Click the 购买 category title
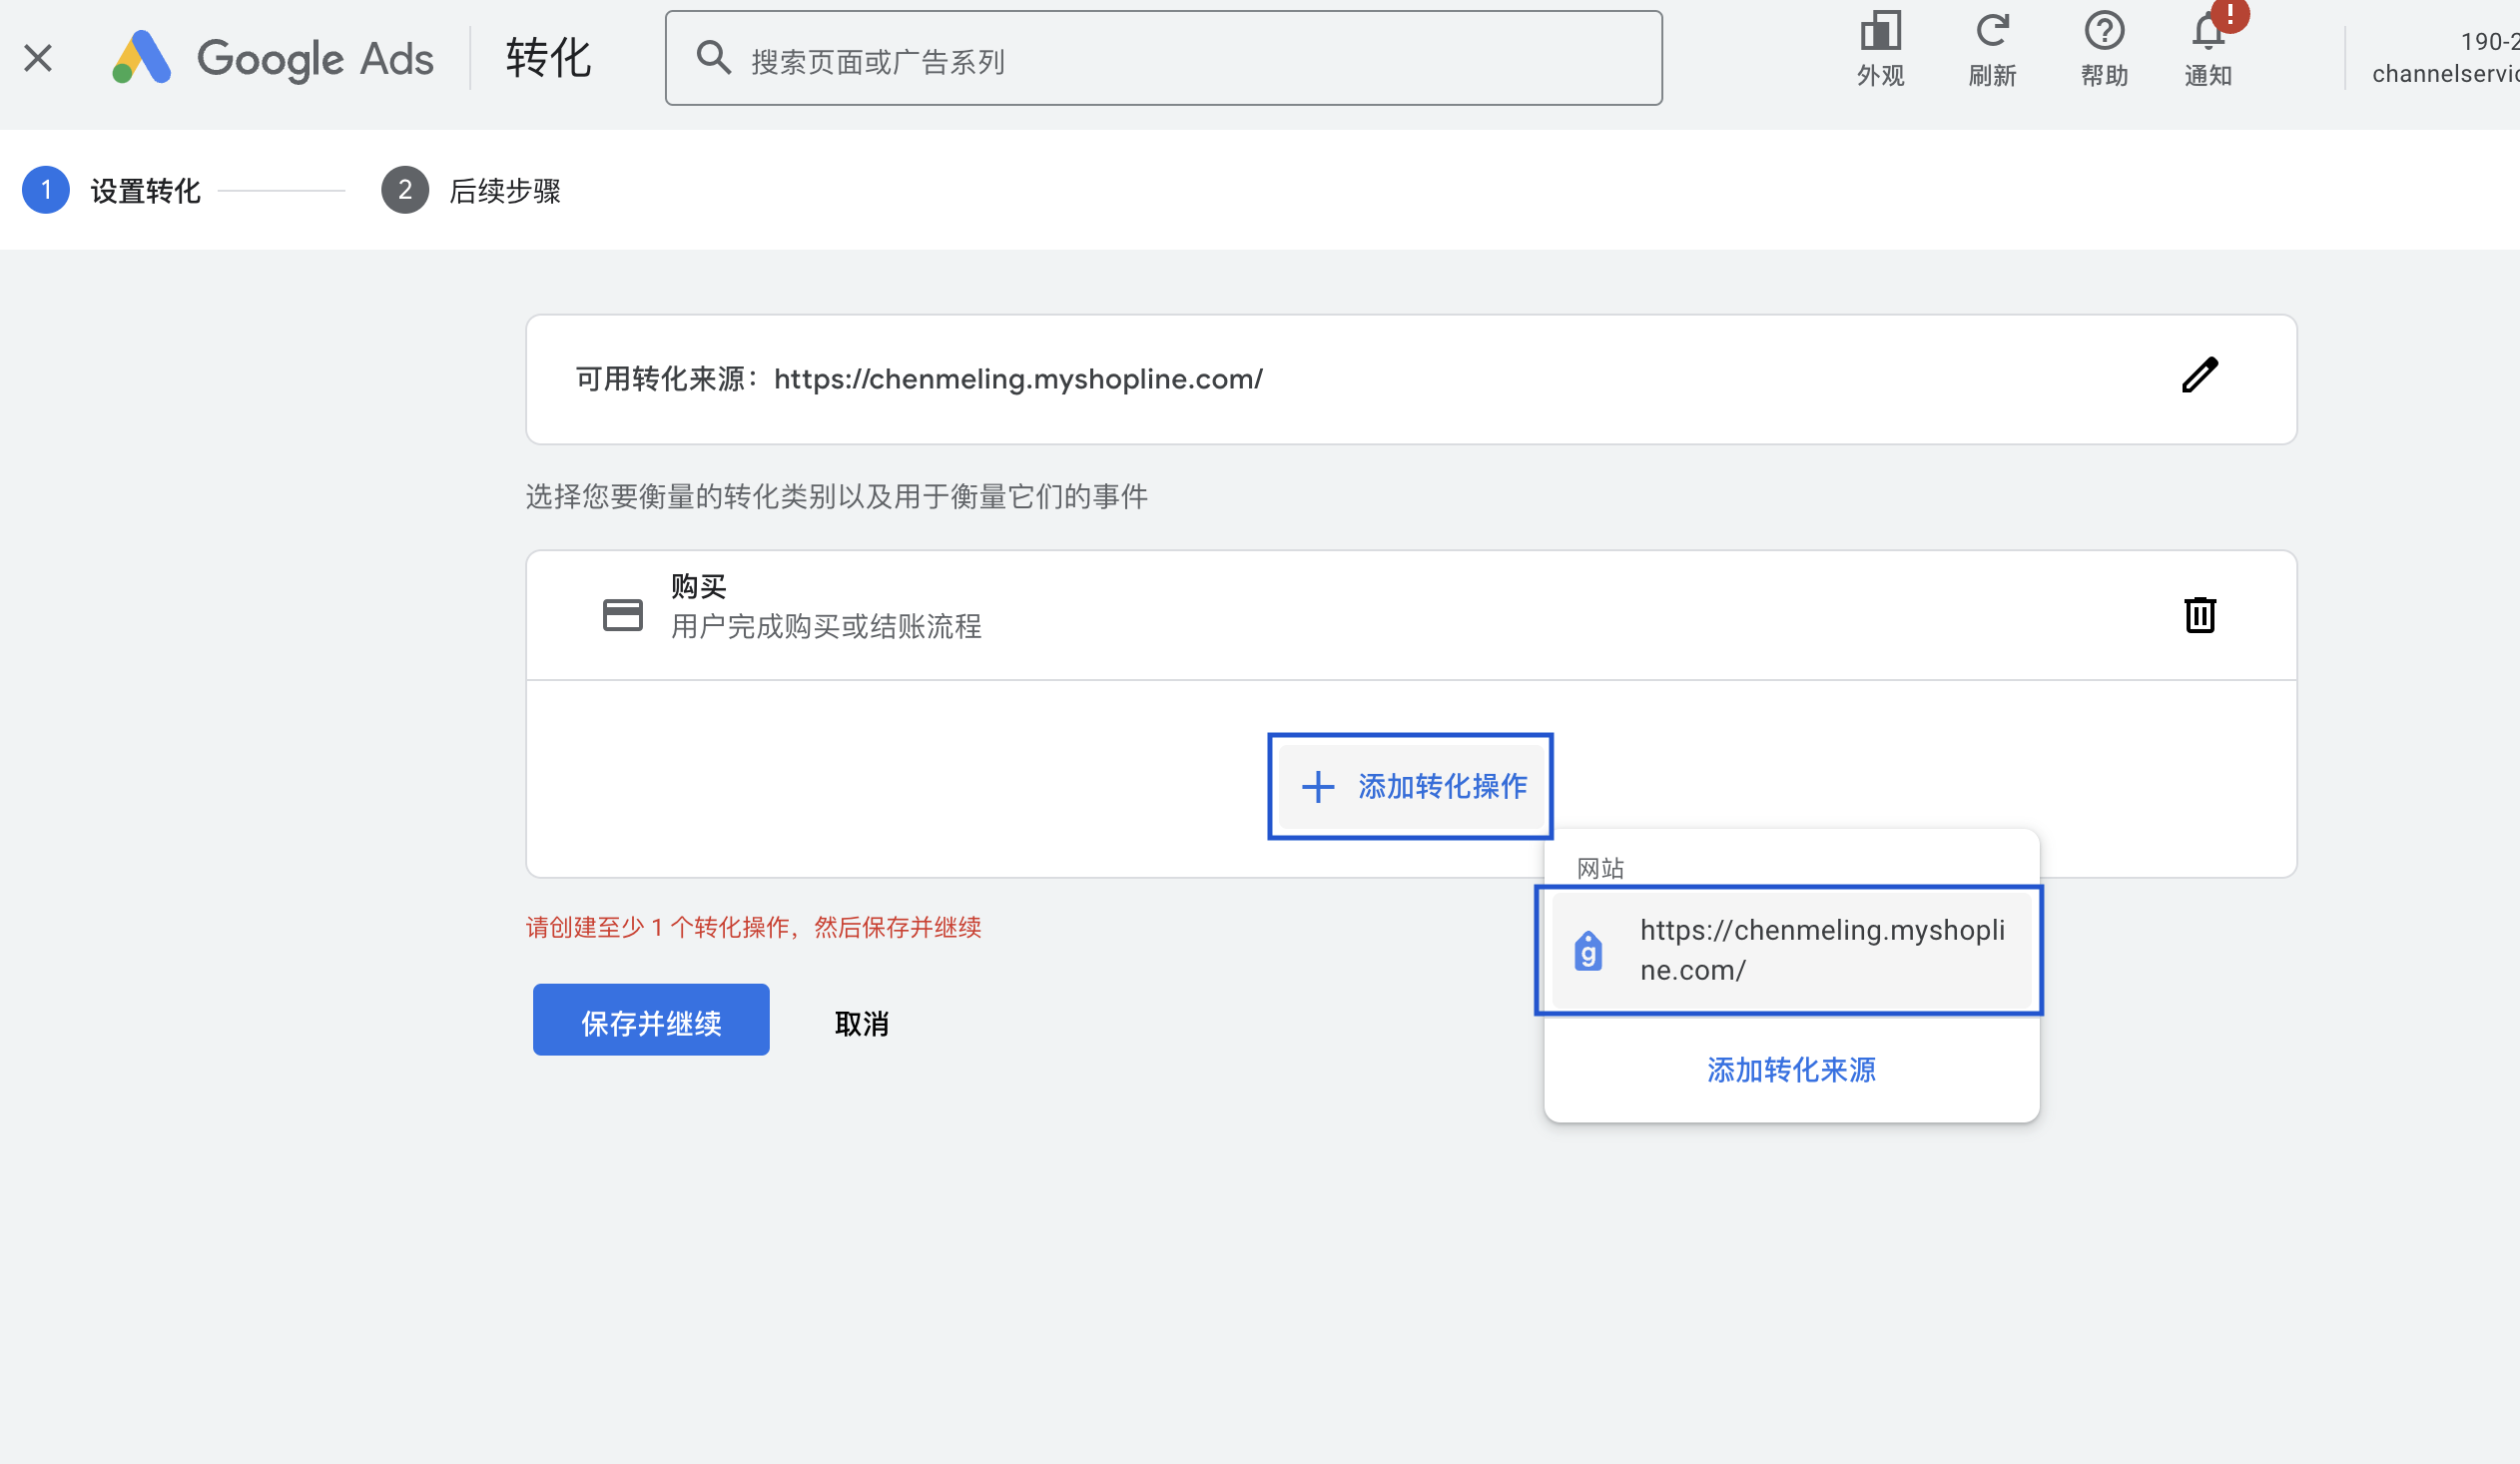Screen dimensions: 2520x1464 (x=698, y=585)
